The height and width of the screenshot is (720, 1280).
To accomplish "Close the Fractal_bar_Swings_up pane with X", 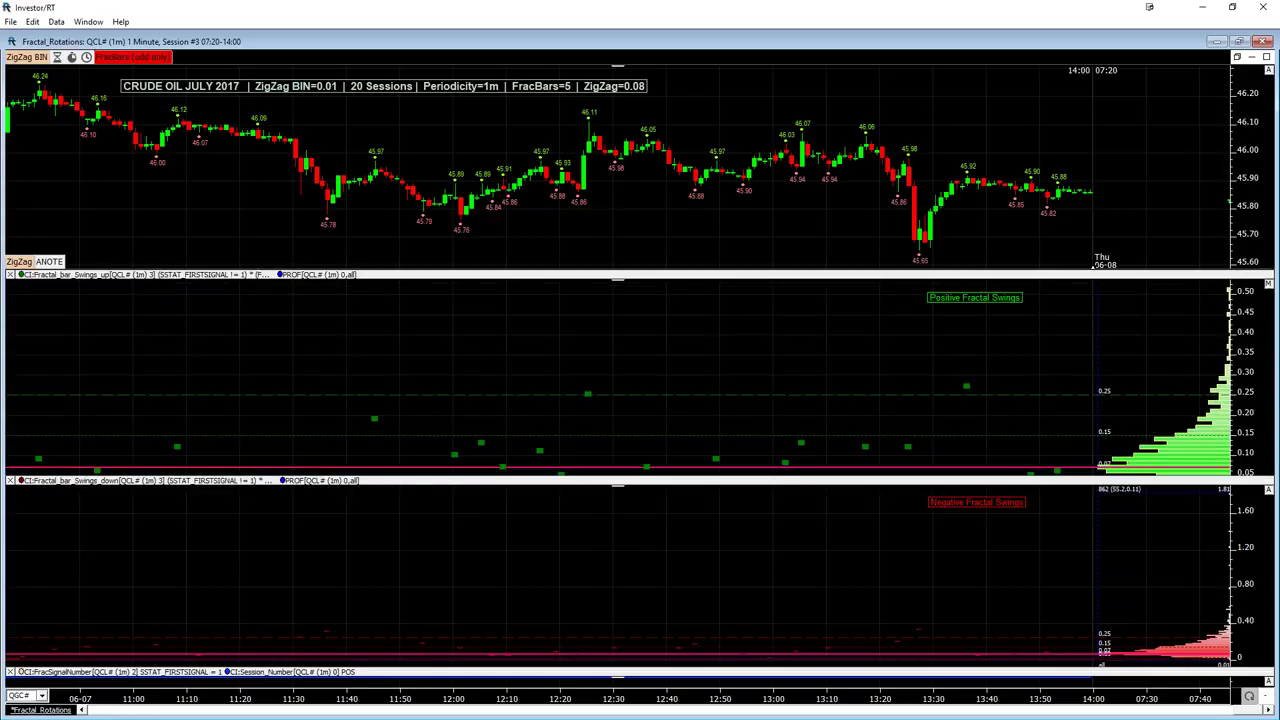I will [x=11, y=274].
